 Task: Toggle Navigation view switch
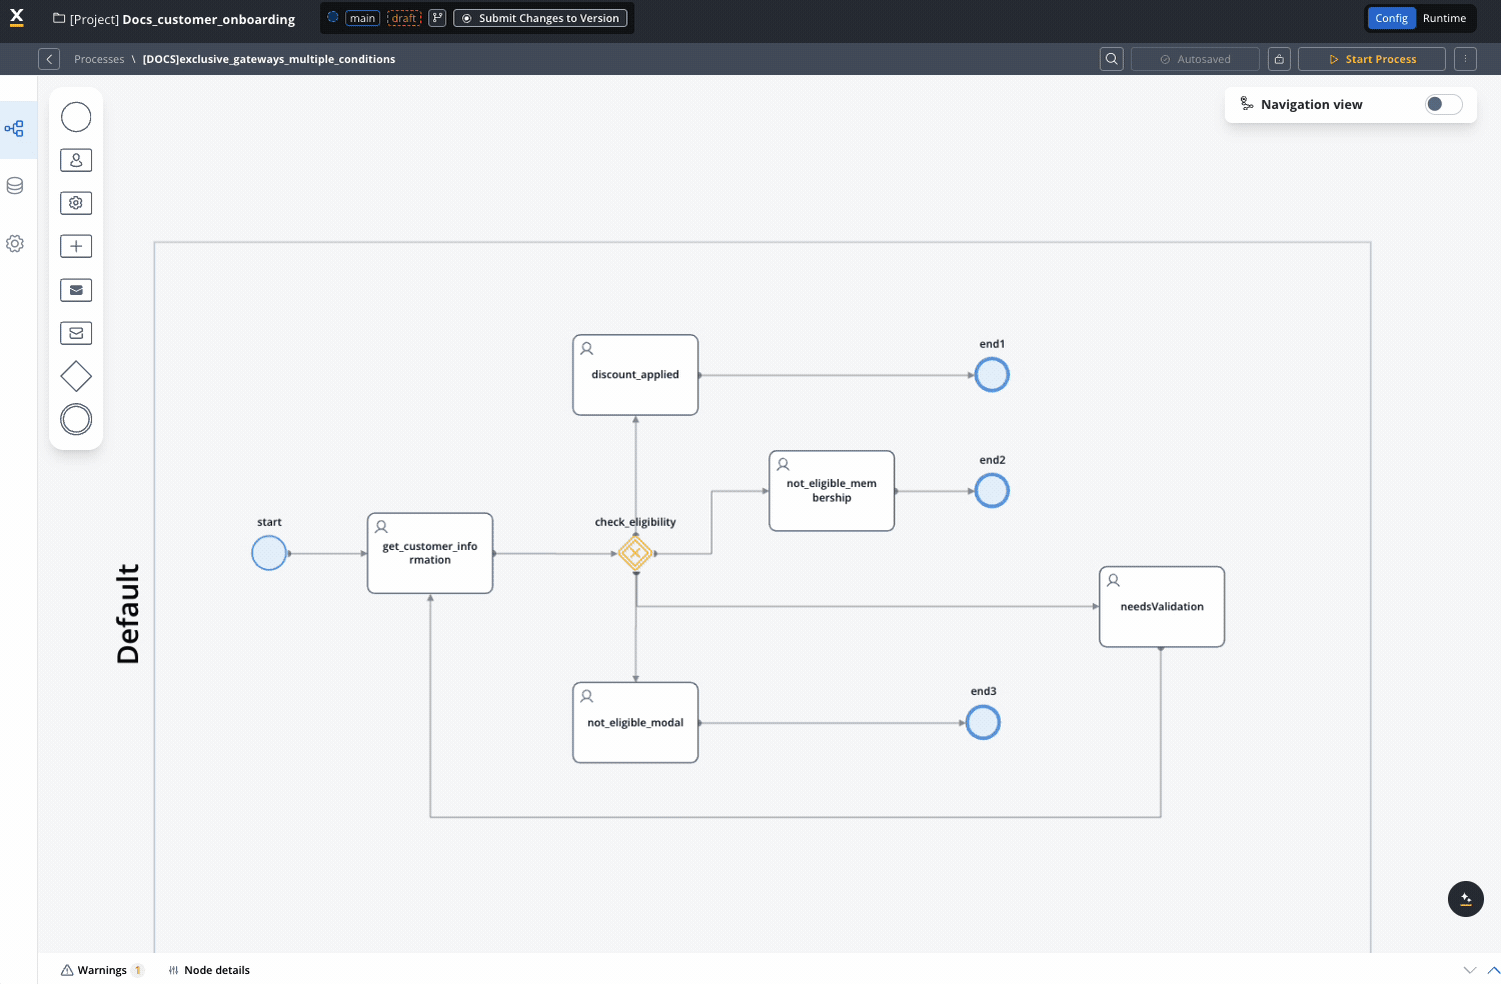pyautogui.click(x=1443, y=104)
